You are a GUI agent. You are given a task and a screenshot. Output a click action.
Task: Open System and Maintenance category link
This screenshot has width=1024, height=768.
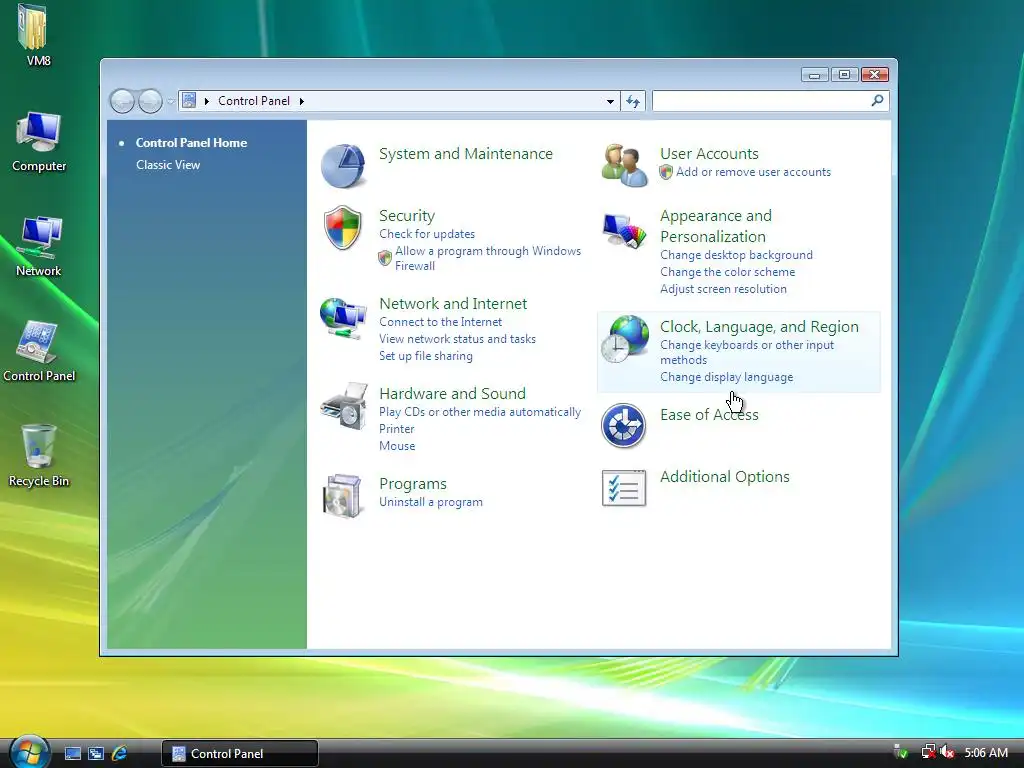click(x=466, y=153)
